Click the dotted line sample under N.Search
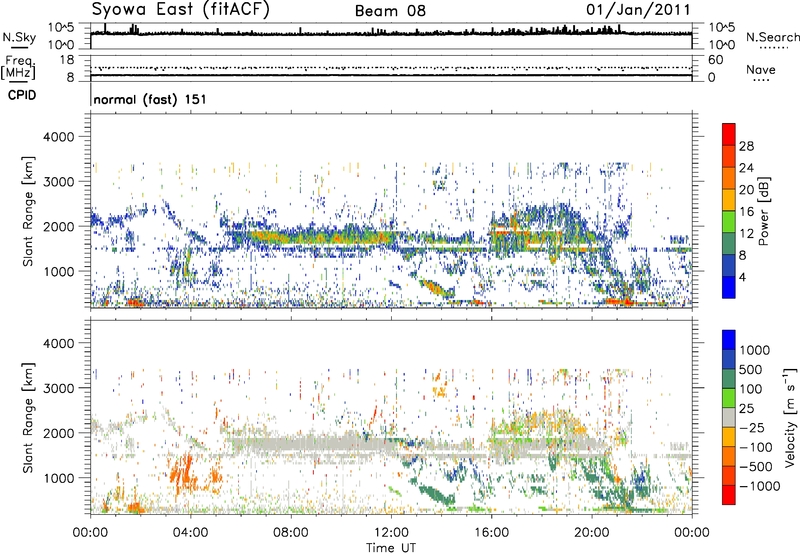 (x=773, y=47)
